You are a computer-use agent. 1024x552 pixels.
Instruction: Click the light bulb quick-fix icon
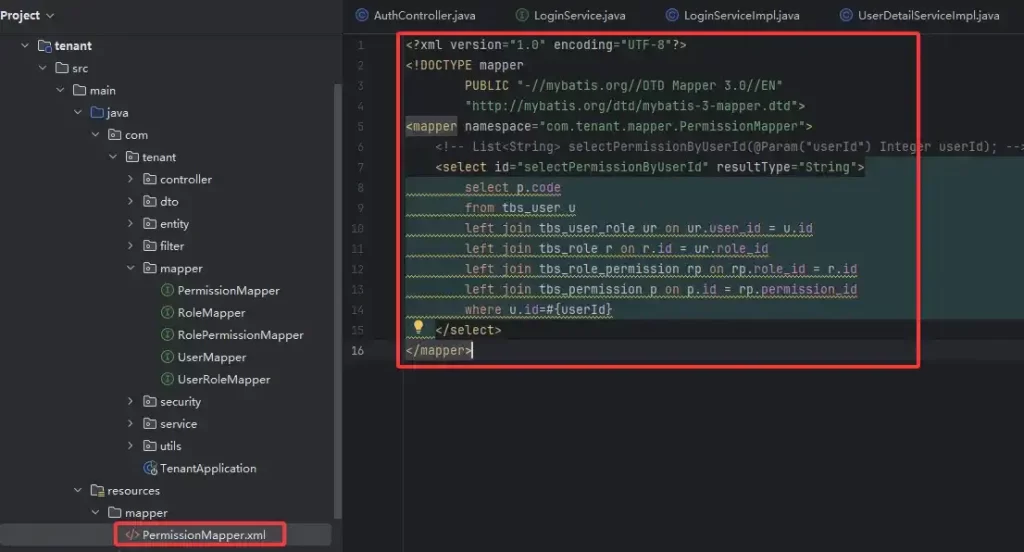(419, 327)
